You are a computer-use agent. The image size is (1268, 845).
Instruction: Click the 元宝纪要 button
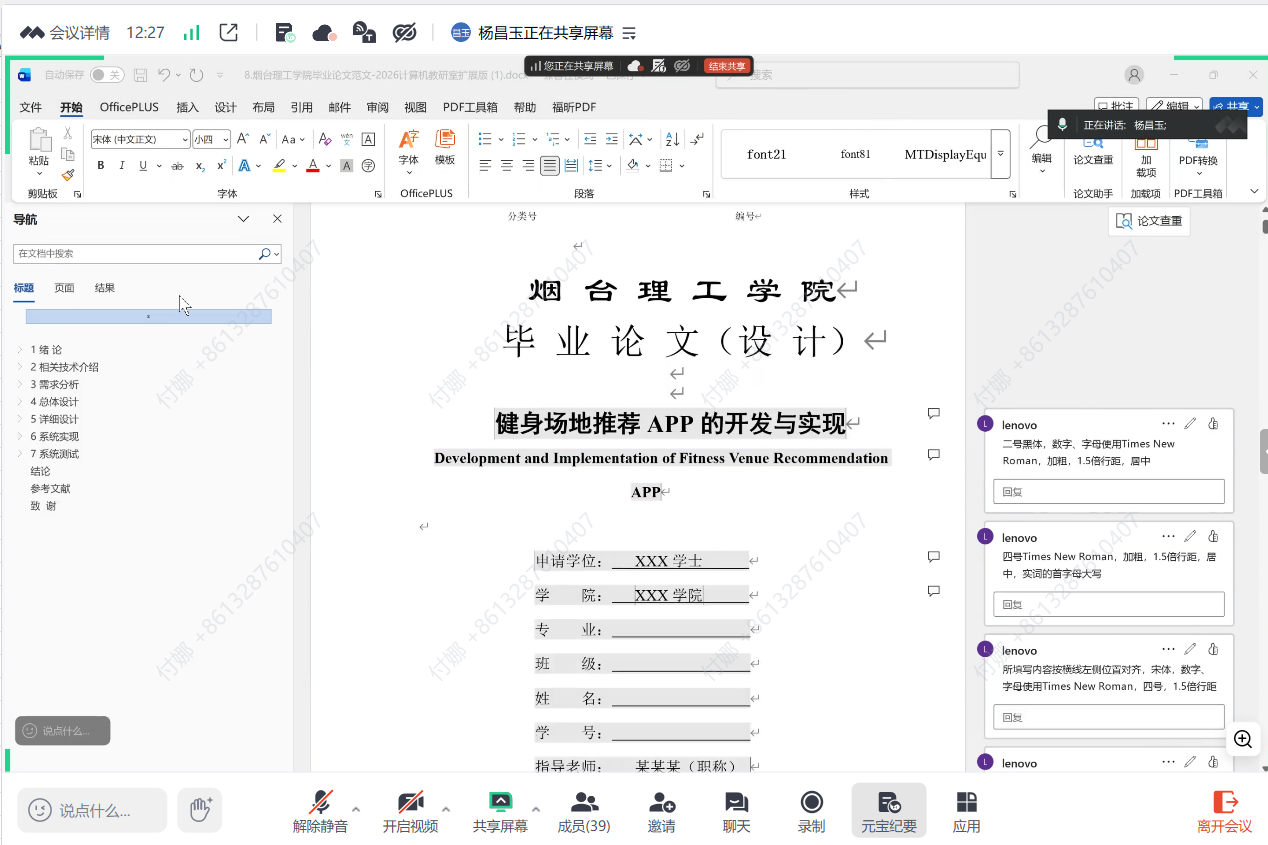pos(889,811)
